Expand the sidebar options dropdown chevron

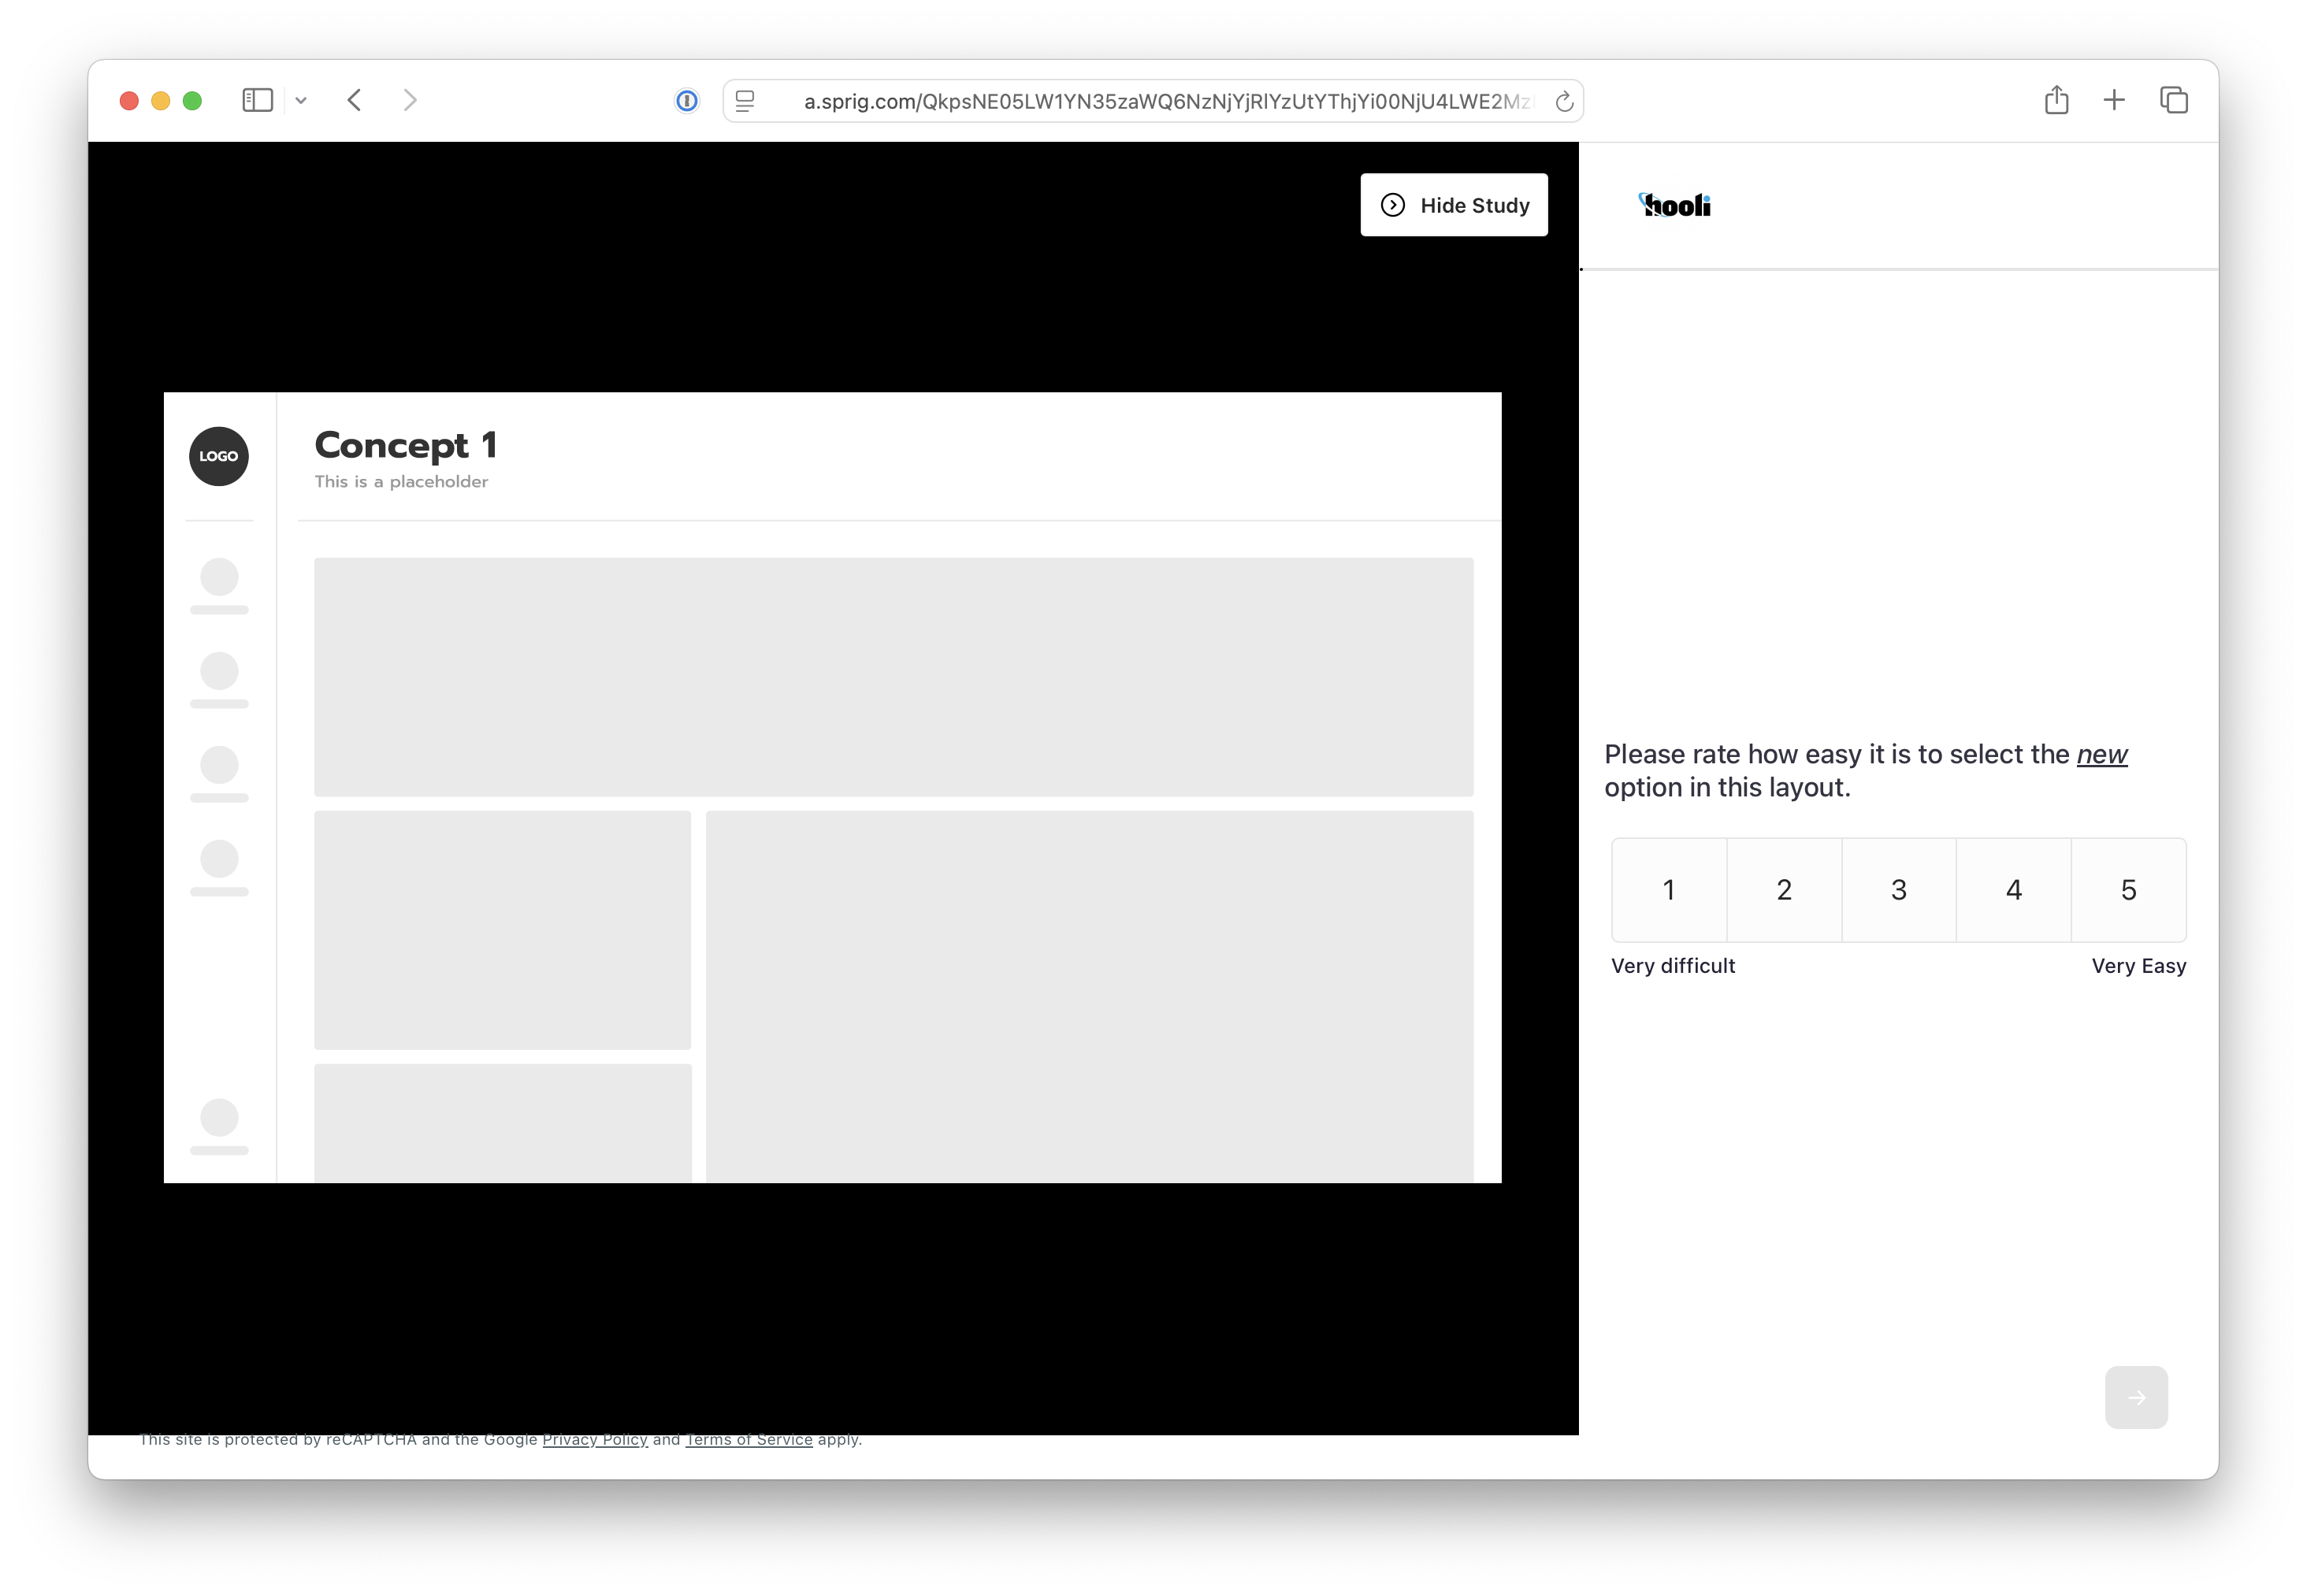point(301,100)
